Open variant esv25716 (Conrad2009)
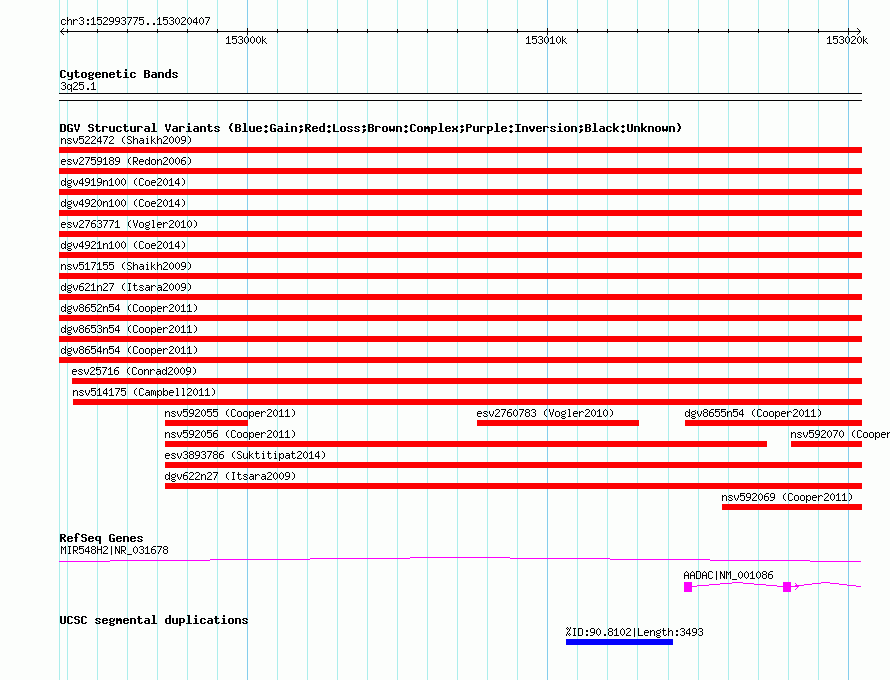This screenshot has height=680, width=890. (134, 371)
